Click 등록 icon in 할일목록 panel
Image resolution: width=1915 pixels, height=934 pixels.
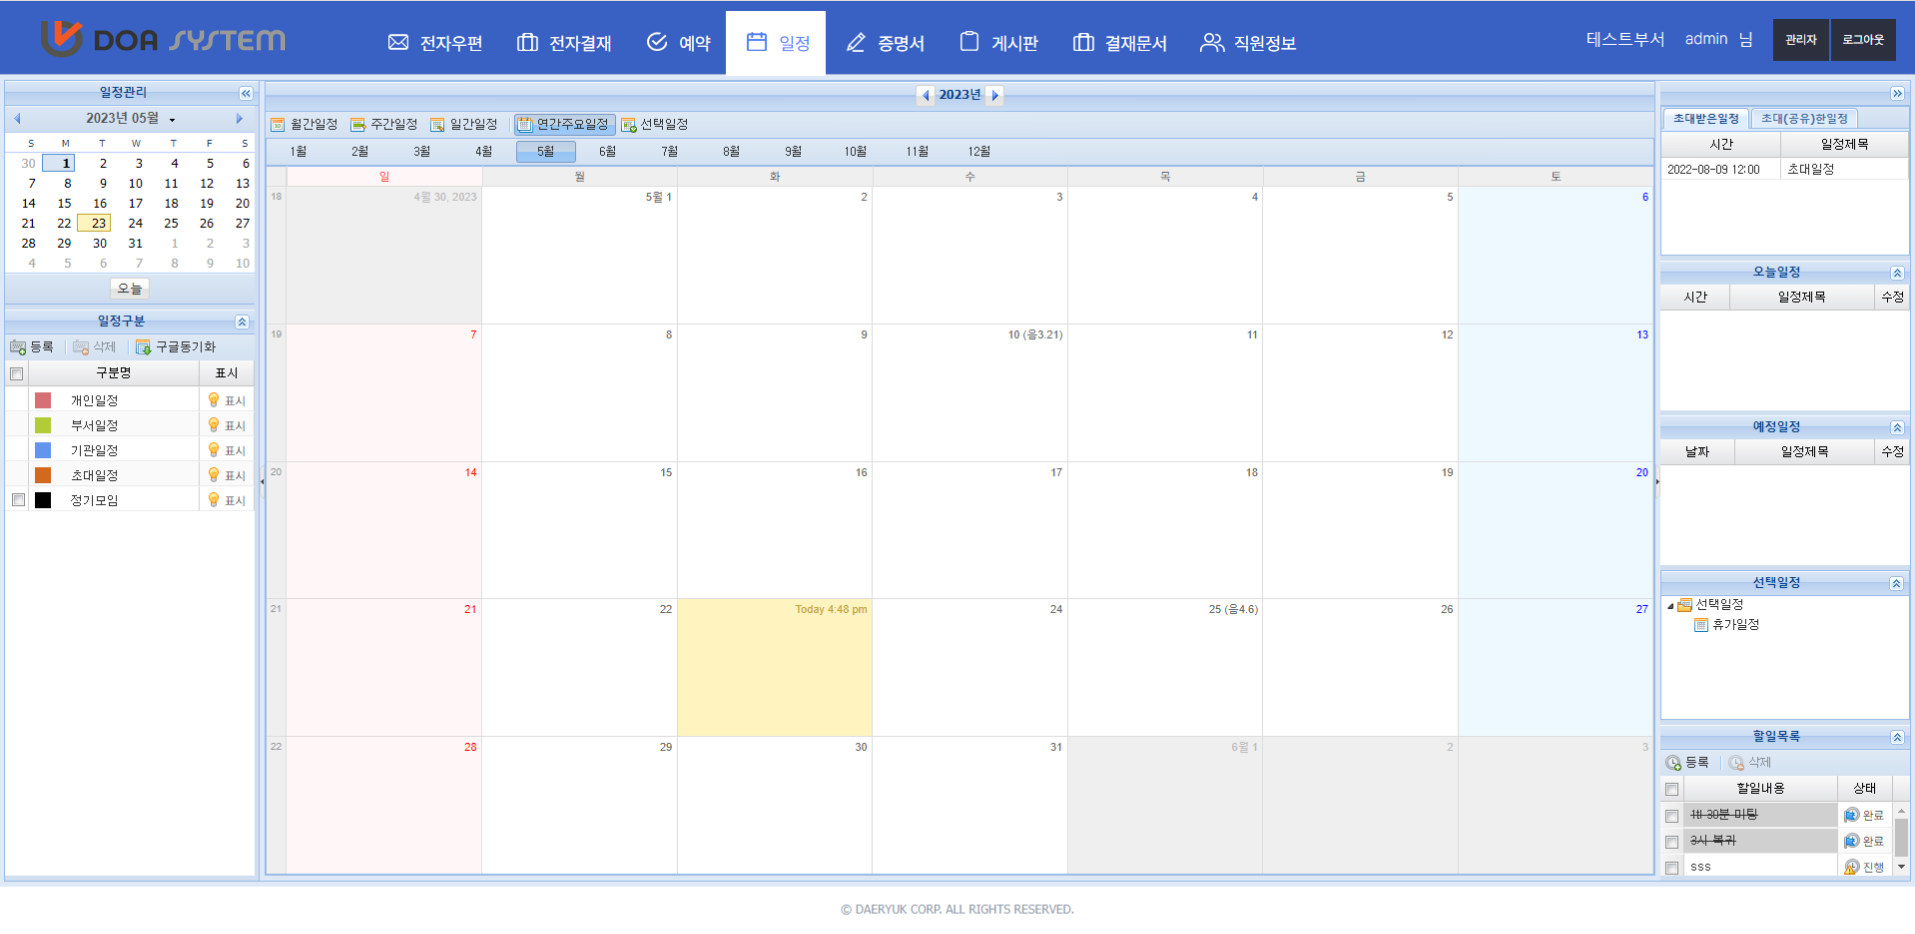pos(1673,763)
